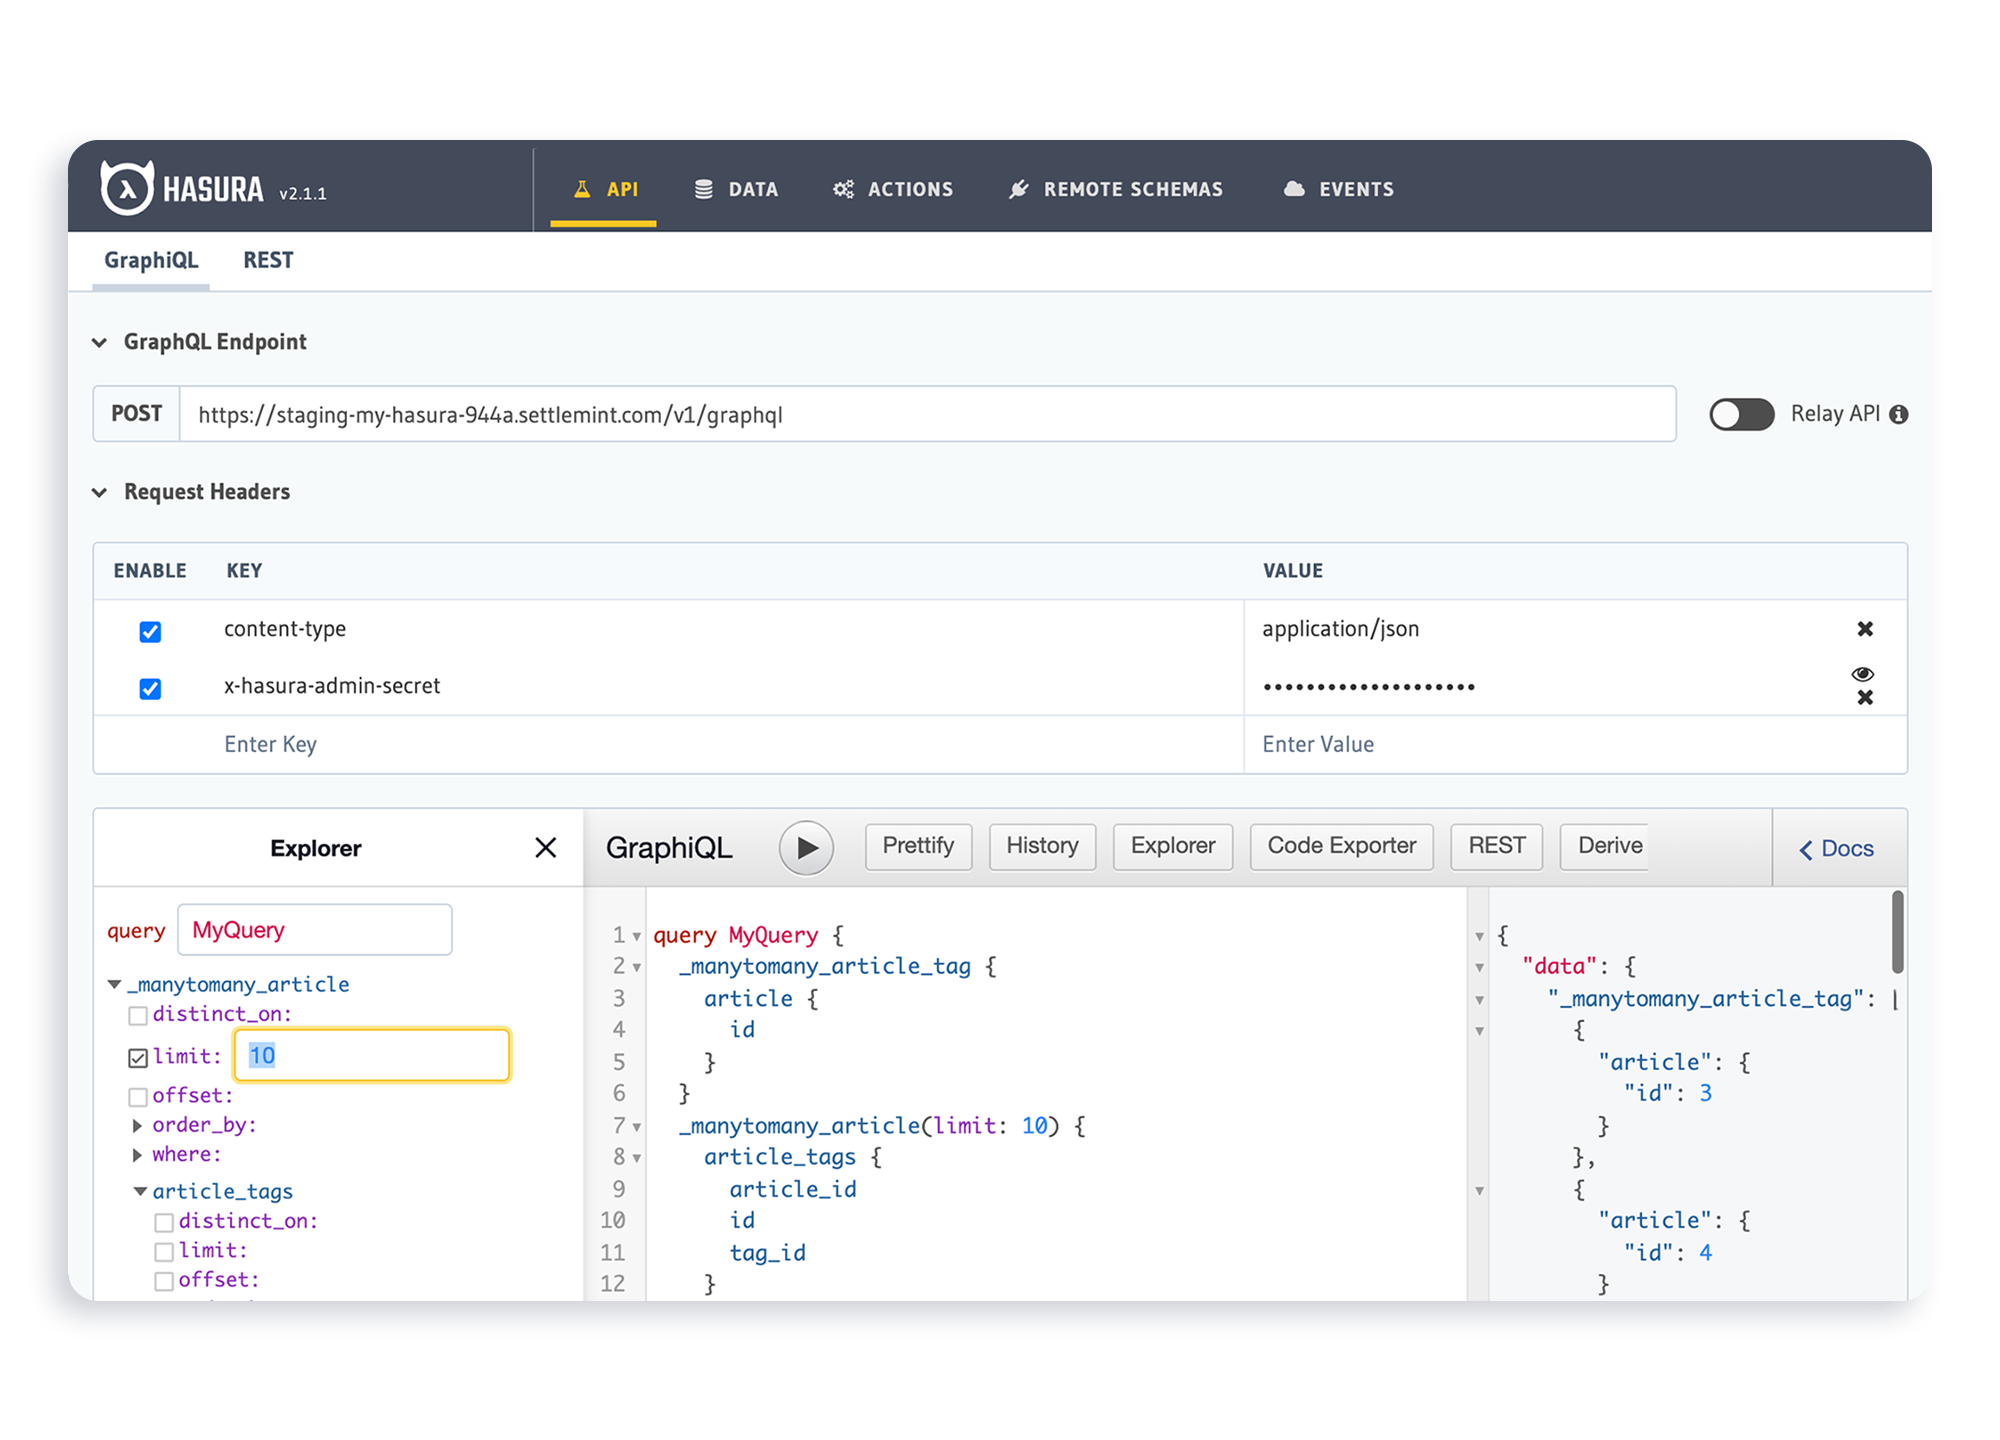Enable the offset argument checkbox
The height and width of the screenshot is (1440, 2000).
point(138,1096)
